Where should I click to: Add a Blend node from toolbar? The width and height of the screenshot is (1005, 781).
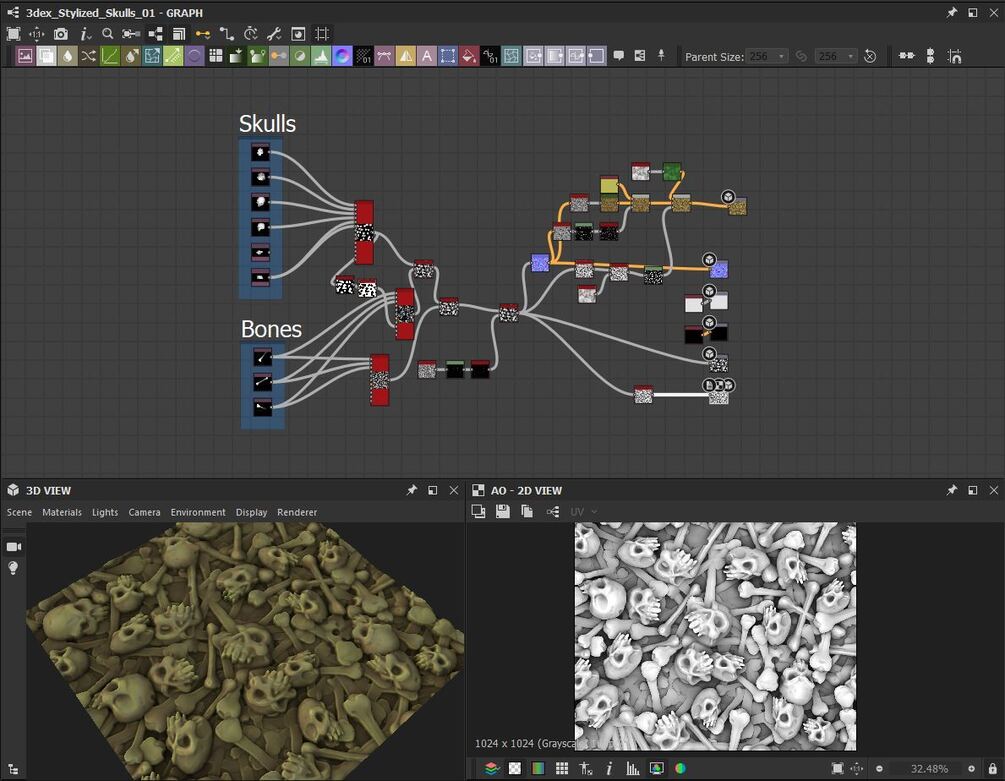click(46, 56)
